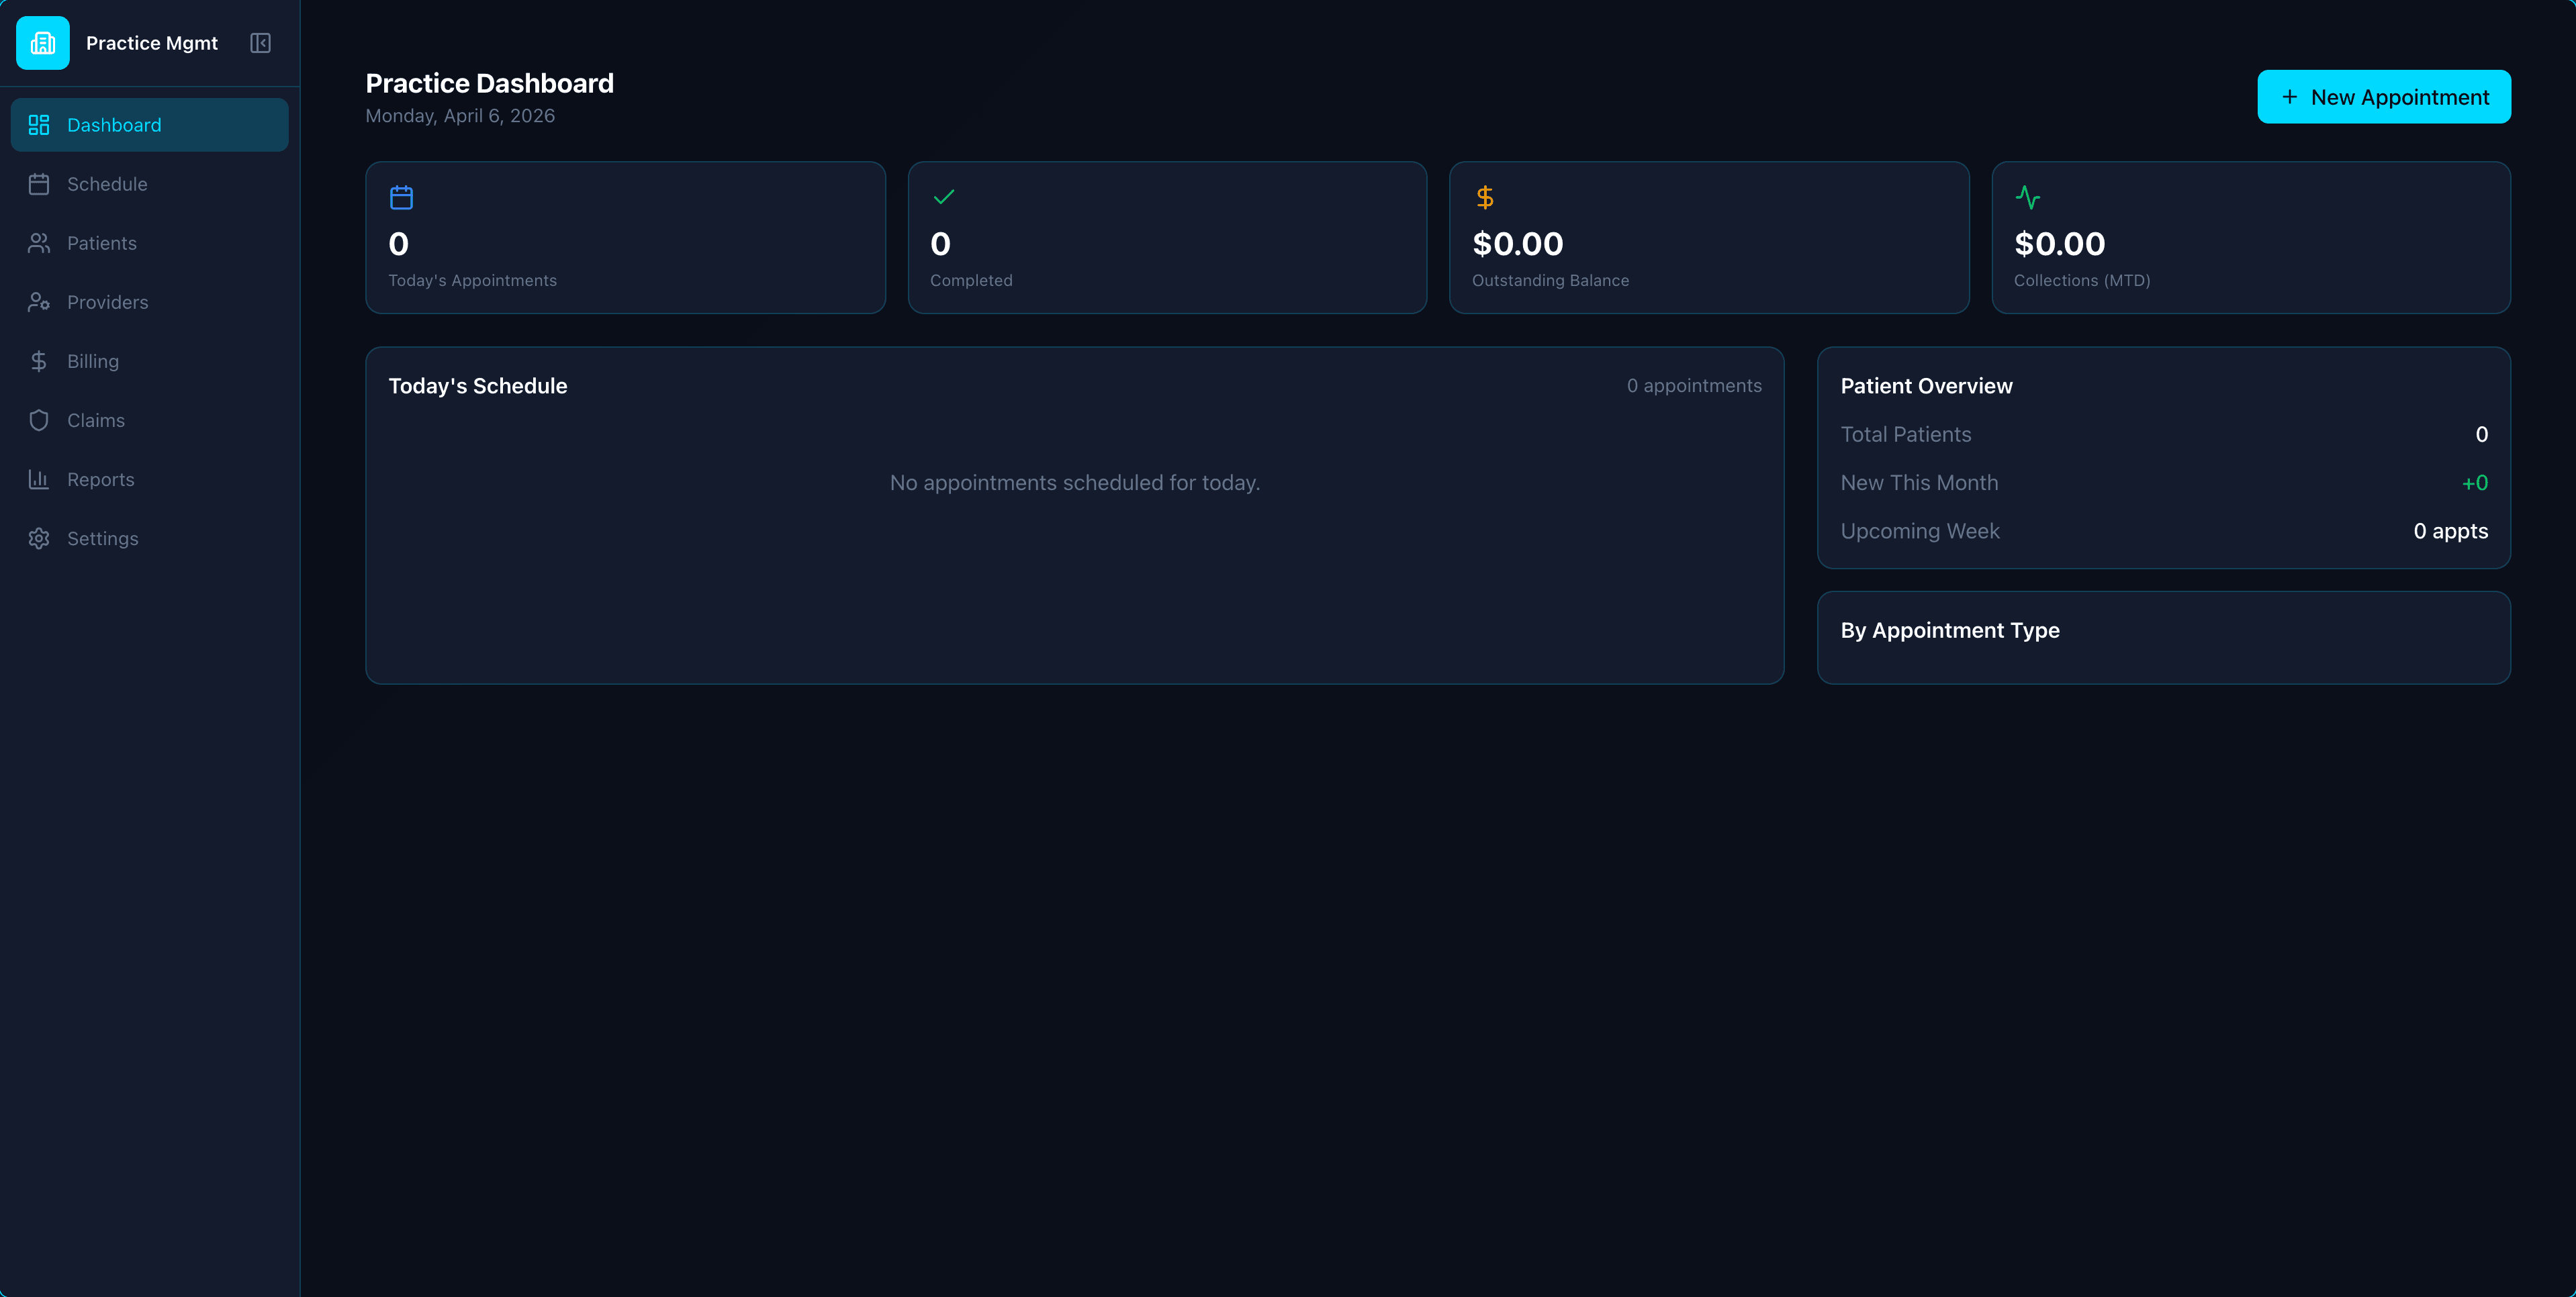2576x1297 pixels.
Task: Click the Practice Dashboard heading
Action: pyautogui.click(x=489, y=83)
